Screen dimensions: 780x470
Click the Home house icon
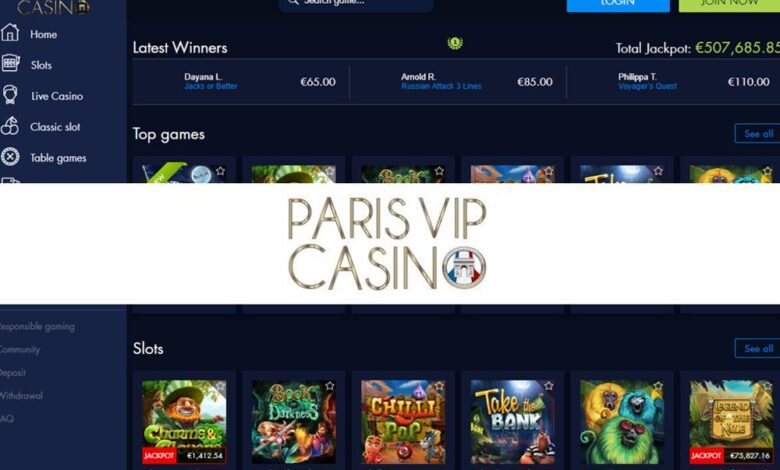(x=10, y=33)
